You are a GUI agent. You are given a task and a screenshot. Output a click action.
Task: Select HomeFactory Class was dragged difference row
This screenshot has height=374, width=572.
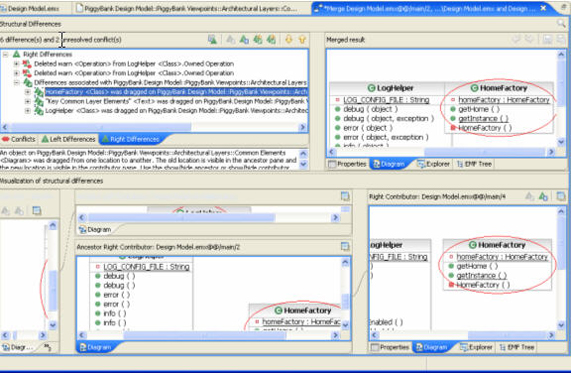pos(177,92)
